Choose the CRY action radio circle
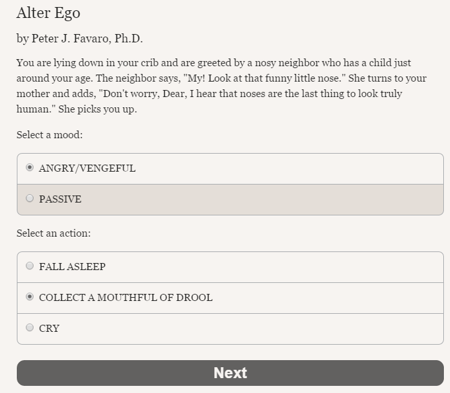The height and width of the screenshot is (393, 450). [30, 327]
